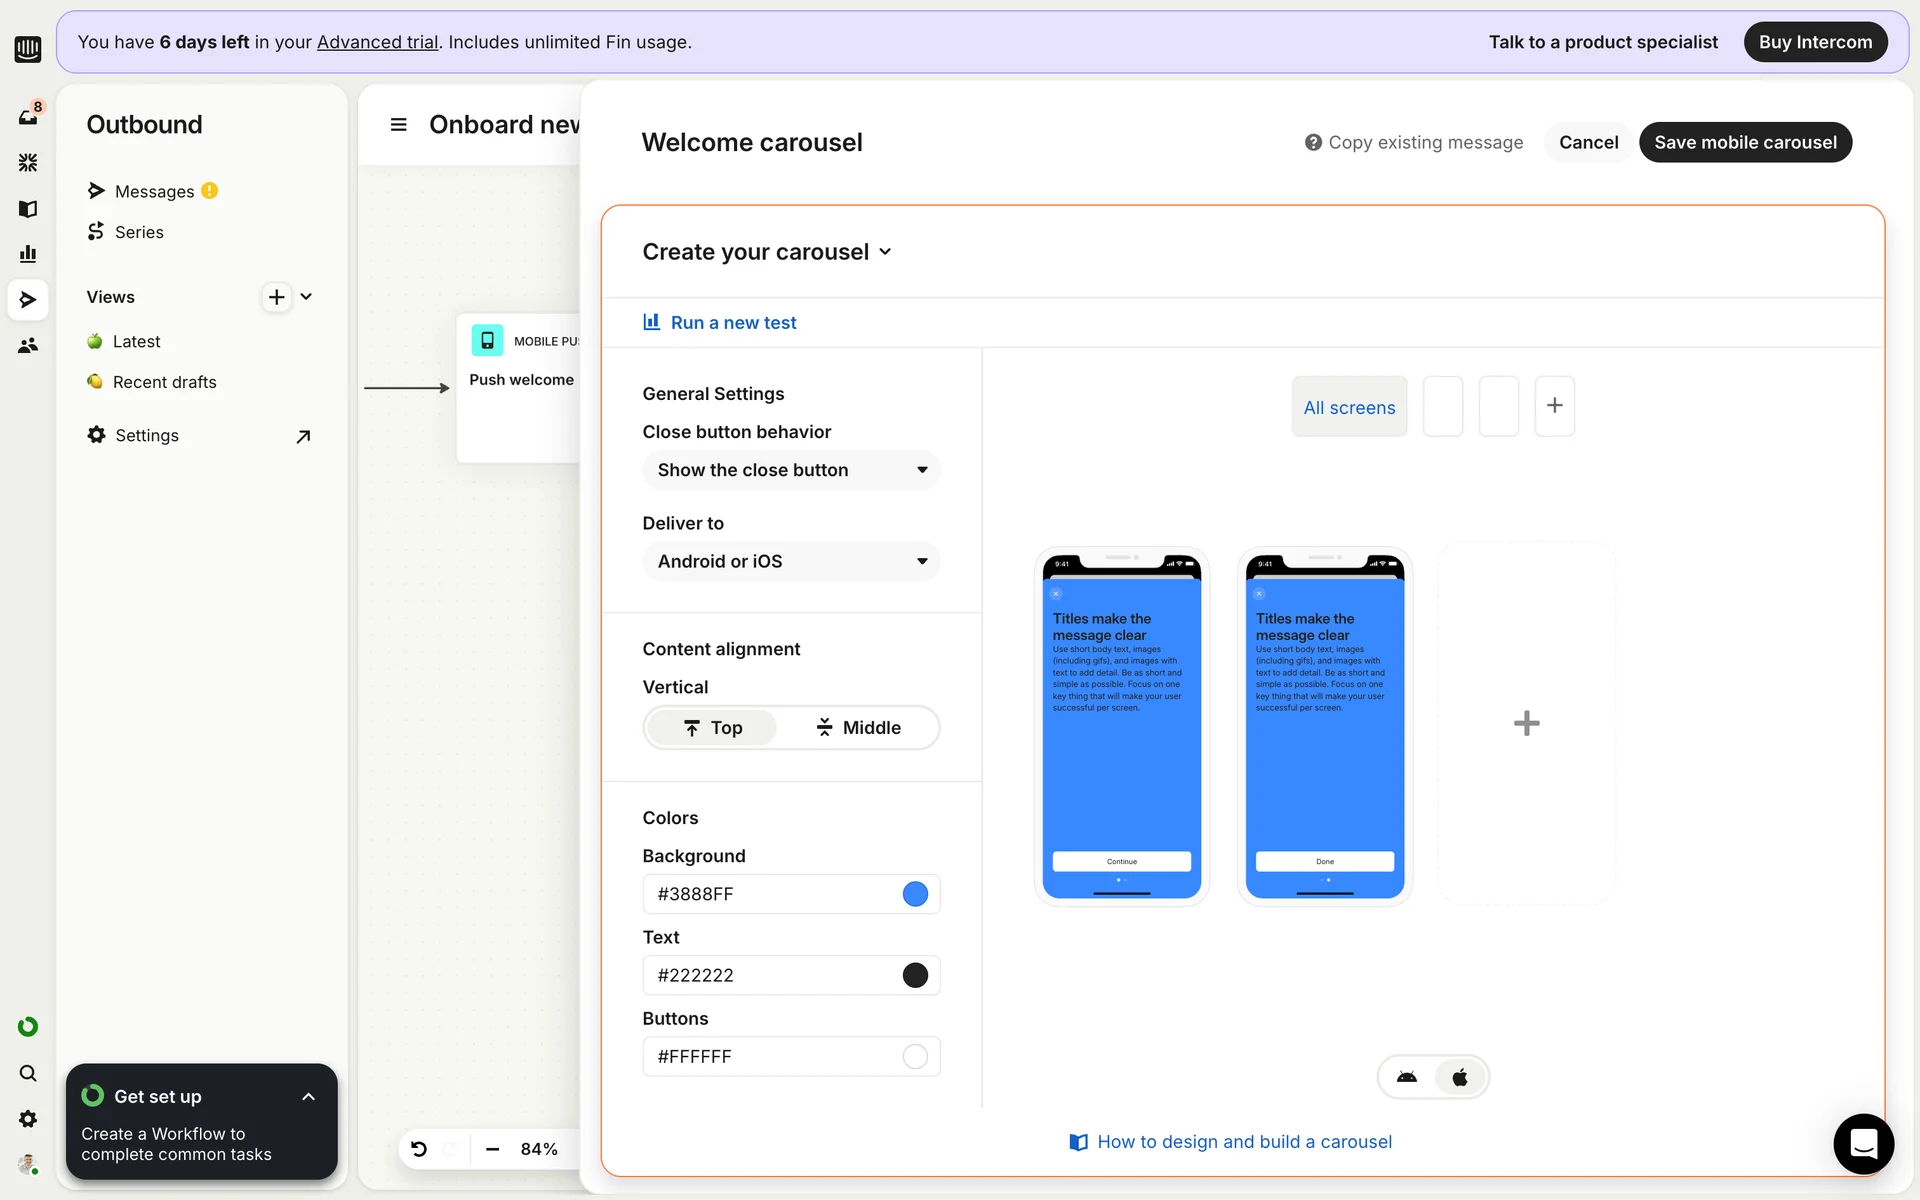Open the Close button behavior dropdown

(x=790, y=470)
